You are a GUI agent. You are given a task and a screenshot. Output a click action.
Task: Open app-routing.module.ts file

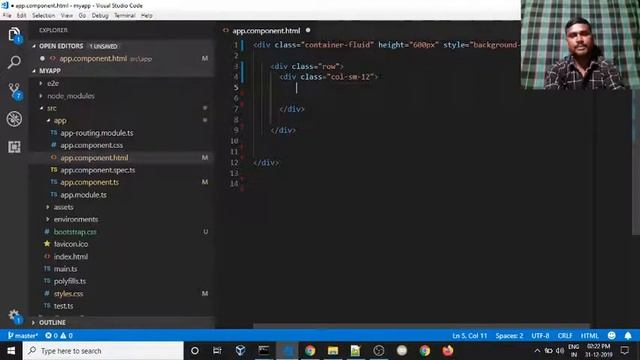pyautogui.click(x=97, y=133)
